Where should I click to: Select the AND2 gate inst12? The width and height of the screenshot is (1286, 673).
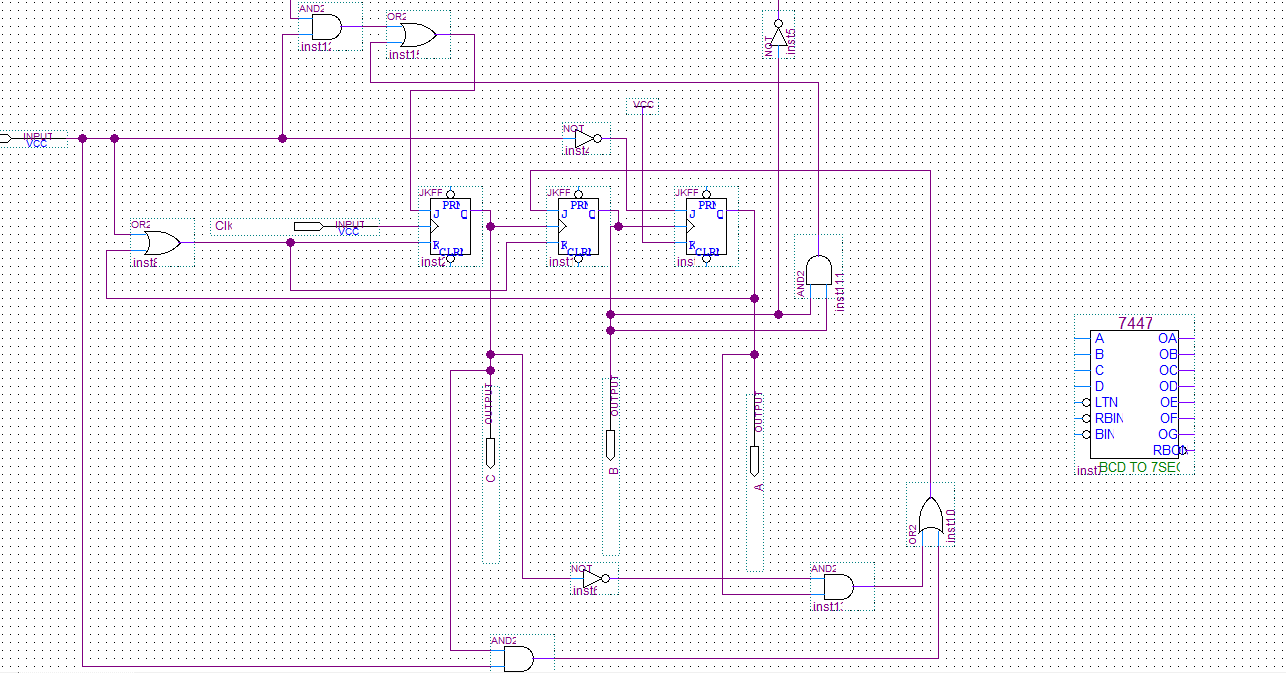(326, 27)
